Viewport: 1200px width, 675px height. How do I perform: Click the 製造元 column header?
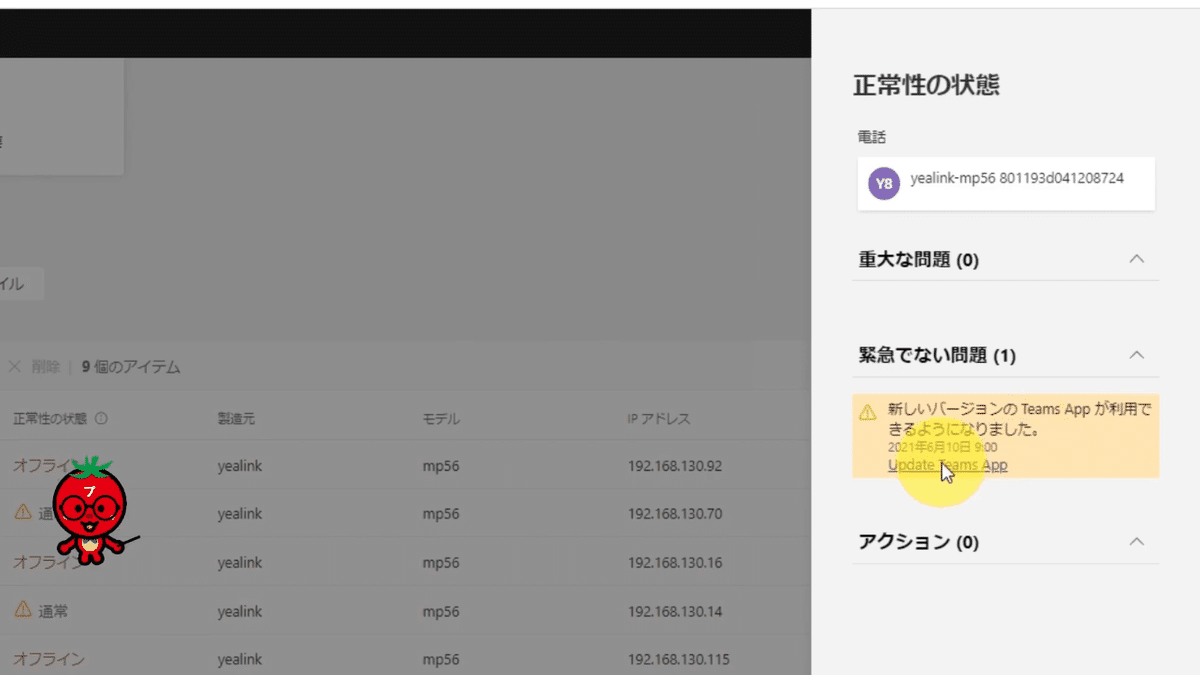(x=237, y=418)
